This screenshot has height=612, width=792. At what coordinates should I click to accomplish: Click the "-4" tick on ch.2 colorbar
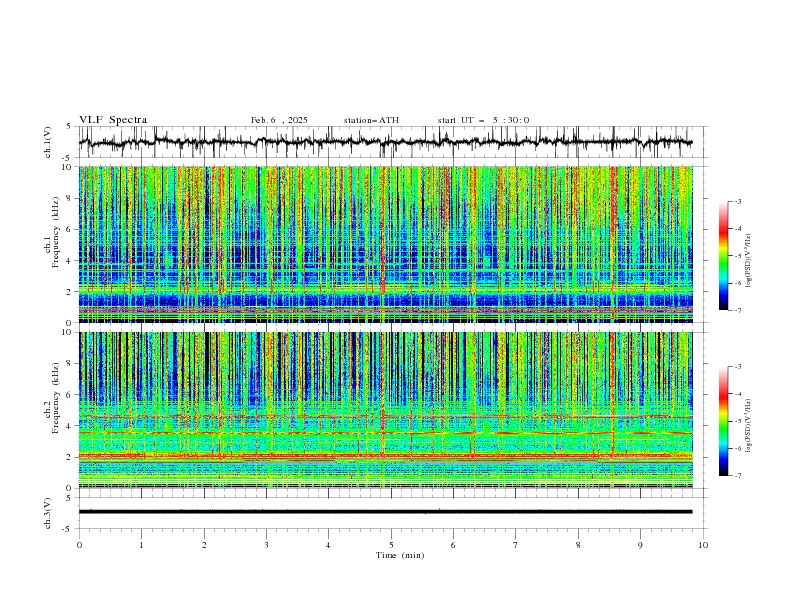[737, 394]
